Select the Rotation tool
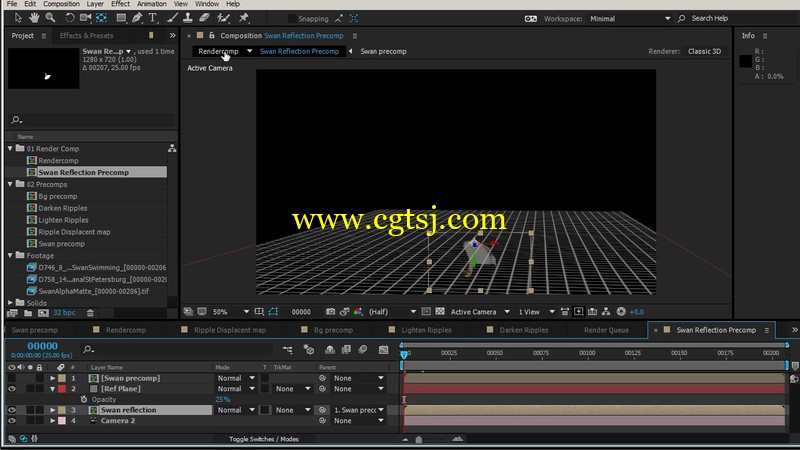This screenshot has width=800, height=450. (69, 18)
